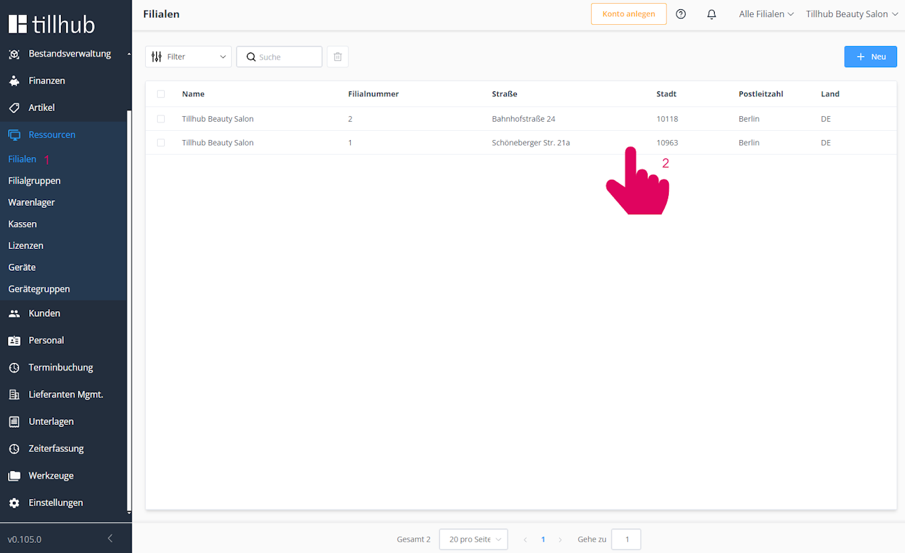Click the Unterlagen document icon
This screenshot has height=553, width=905.
14,422
